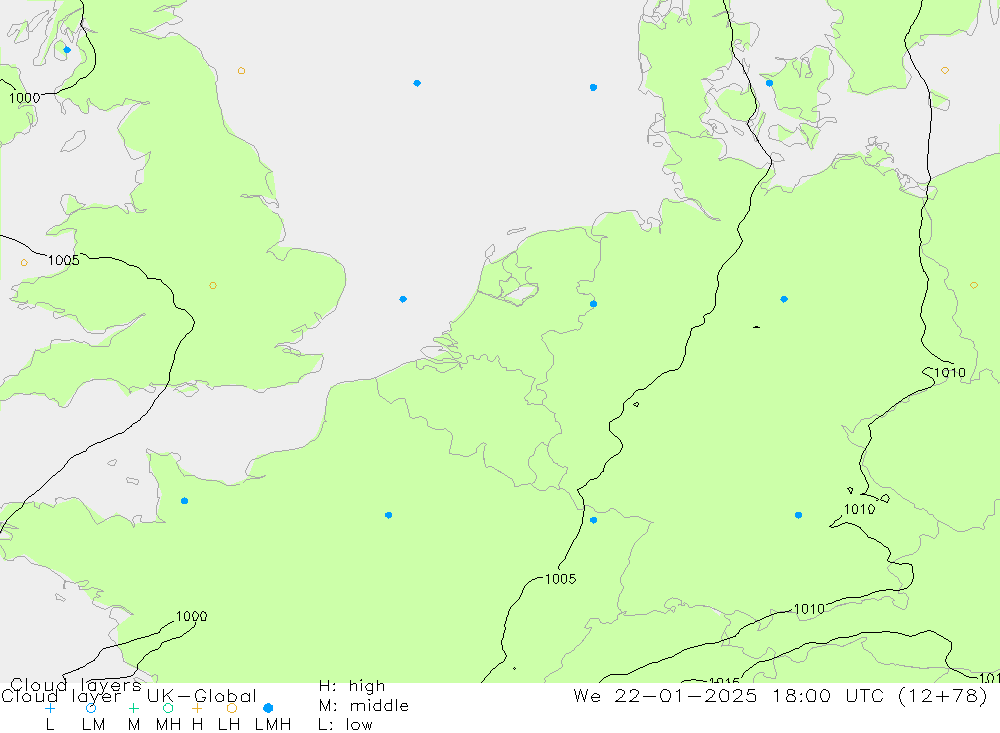Select the blue marker over the Danish islands
1000x733 pixels.
[769, 83]
